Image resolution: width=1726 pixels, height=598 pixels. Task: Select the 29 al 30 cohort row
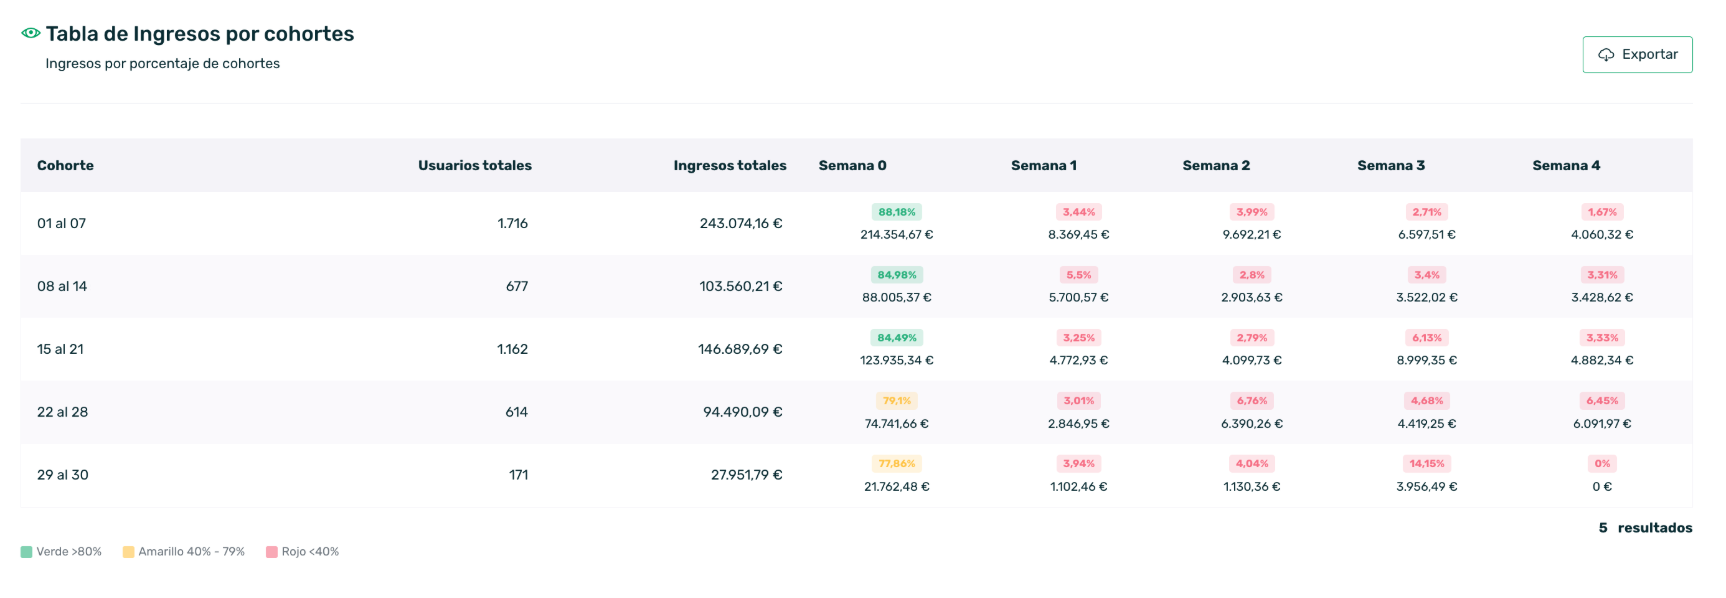coord(63,475)
